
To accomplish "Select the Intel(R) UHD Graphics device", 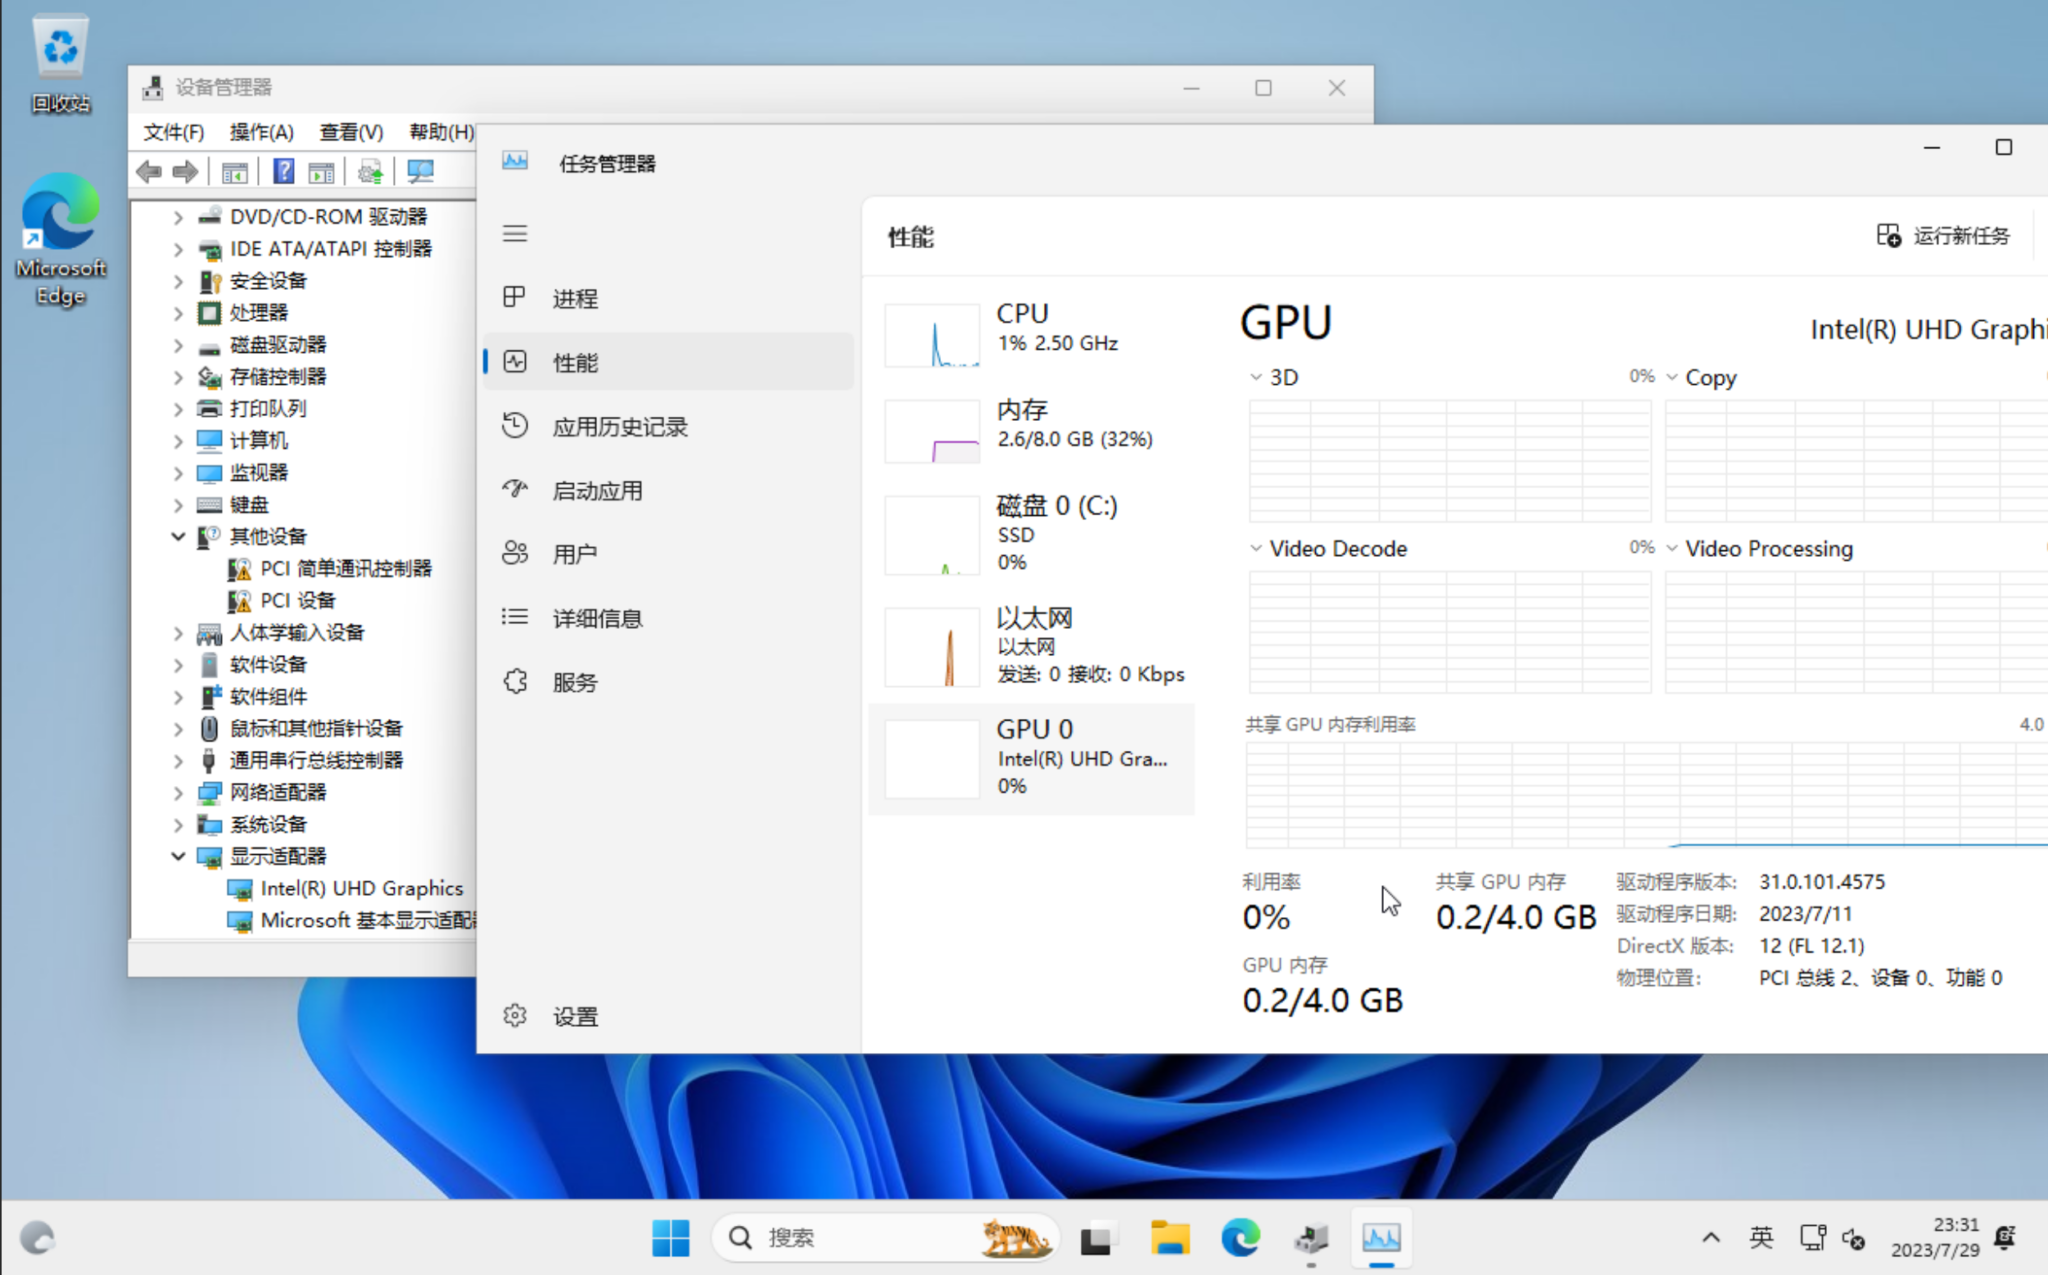I will [x=361, y=889].
